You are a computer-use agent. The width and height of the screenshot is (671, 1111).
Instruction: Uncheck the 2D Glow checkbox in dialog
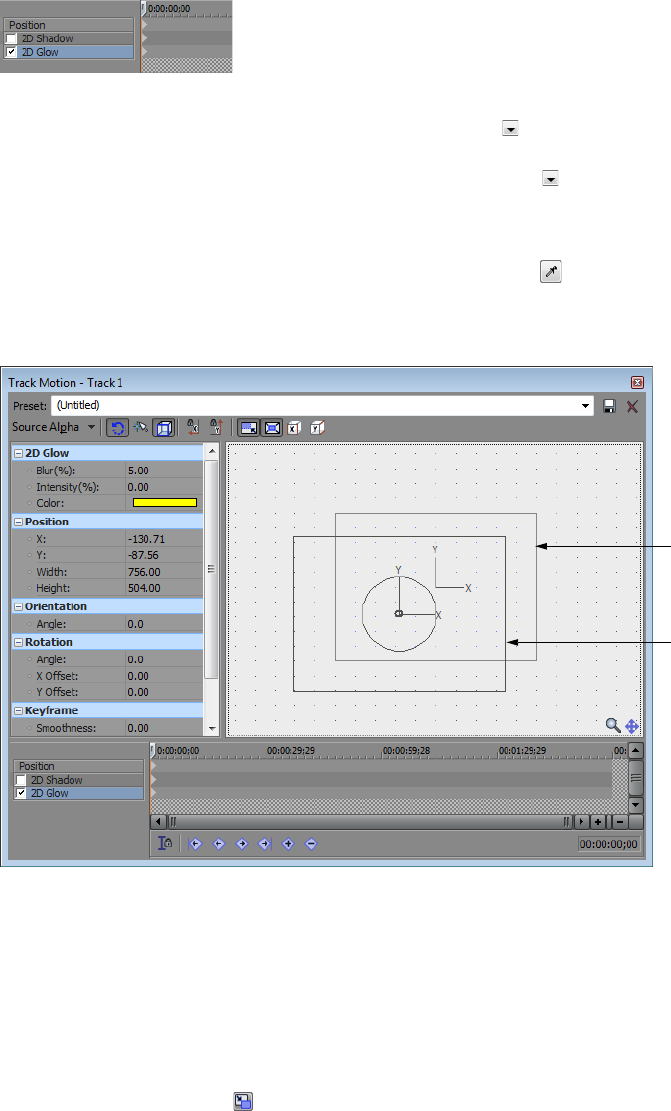pyautogui.click(x=21, y=794)
